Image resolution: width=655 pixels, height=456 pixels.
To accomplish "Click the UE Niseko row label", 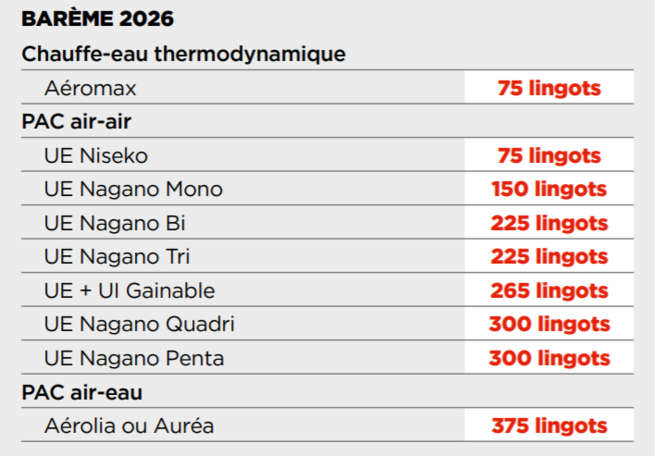I will pyautogui.click(x=96, y=156).
